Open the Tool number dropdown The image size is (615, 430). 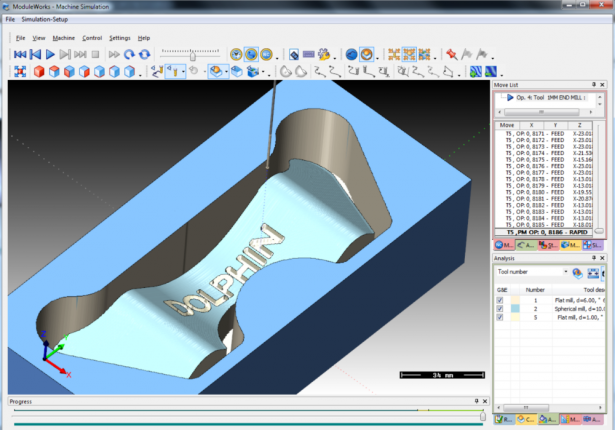pos(565,272)
